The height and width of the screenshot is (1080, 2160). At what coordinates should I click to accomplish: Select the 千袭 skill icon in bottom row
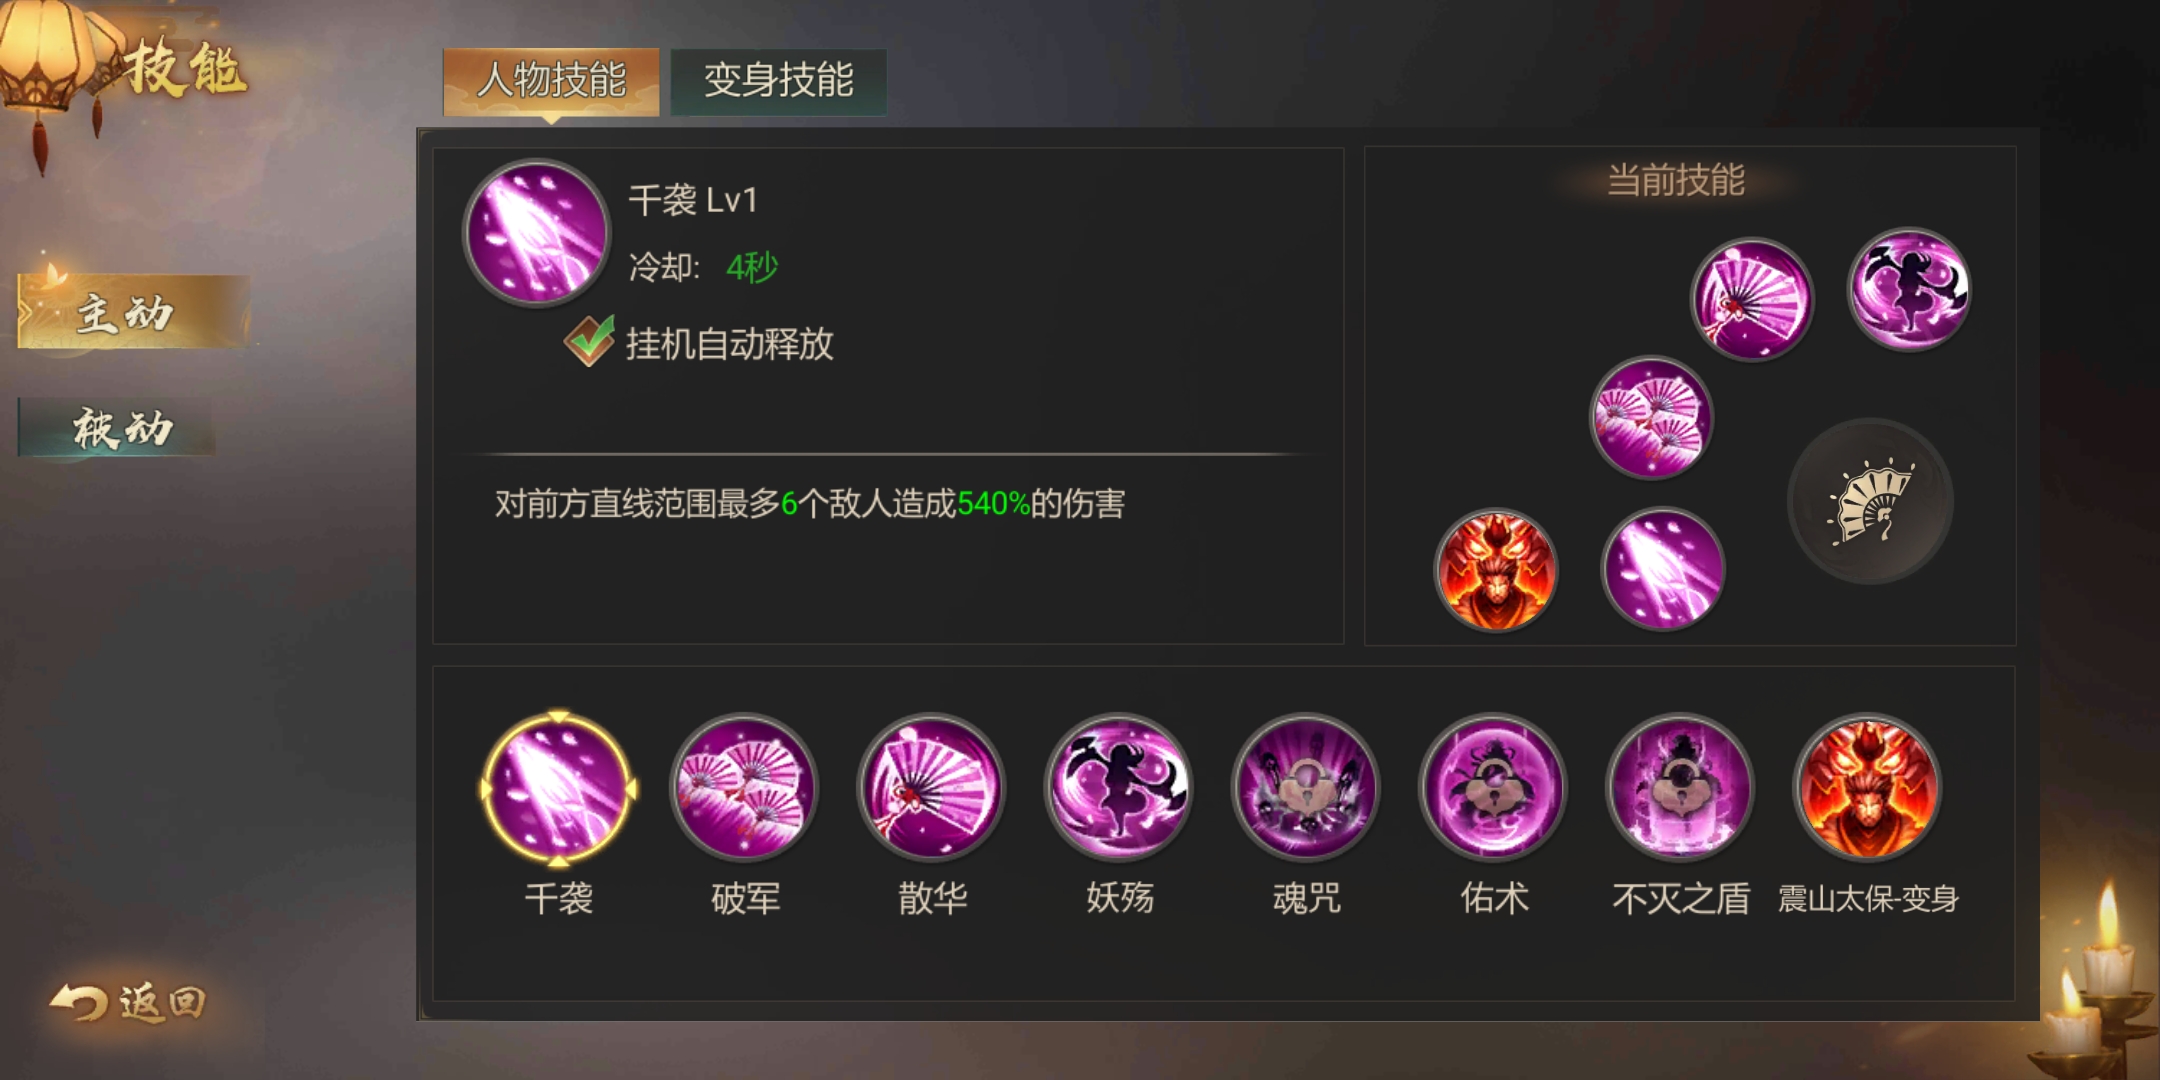point(558,789)
